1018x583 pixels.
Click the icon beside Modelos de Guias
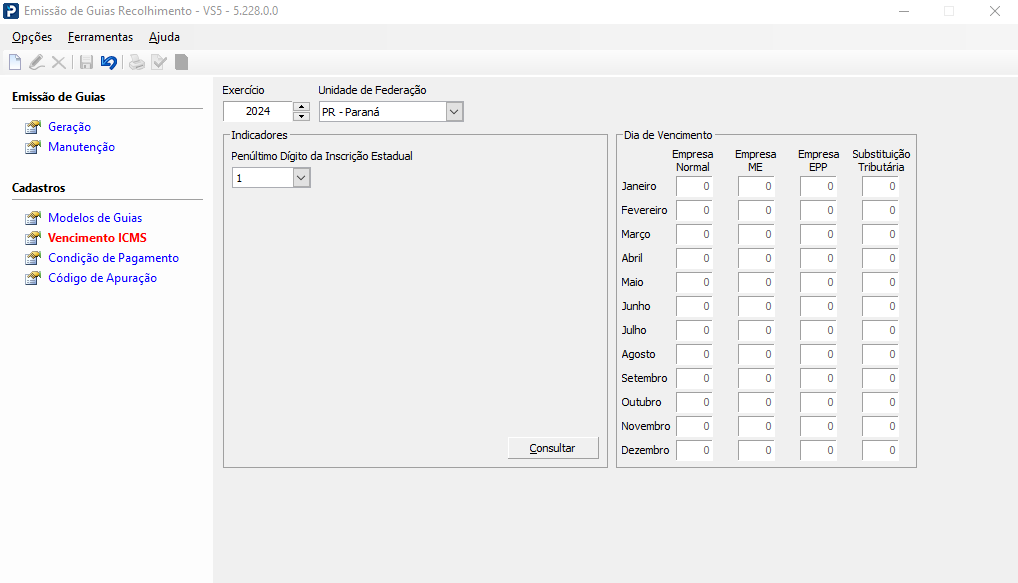tap(32, 218)
